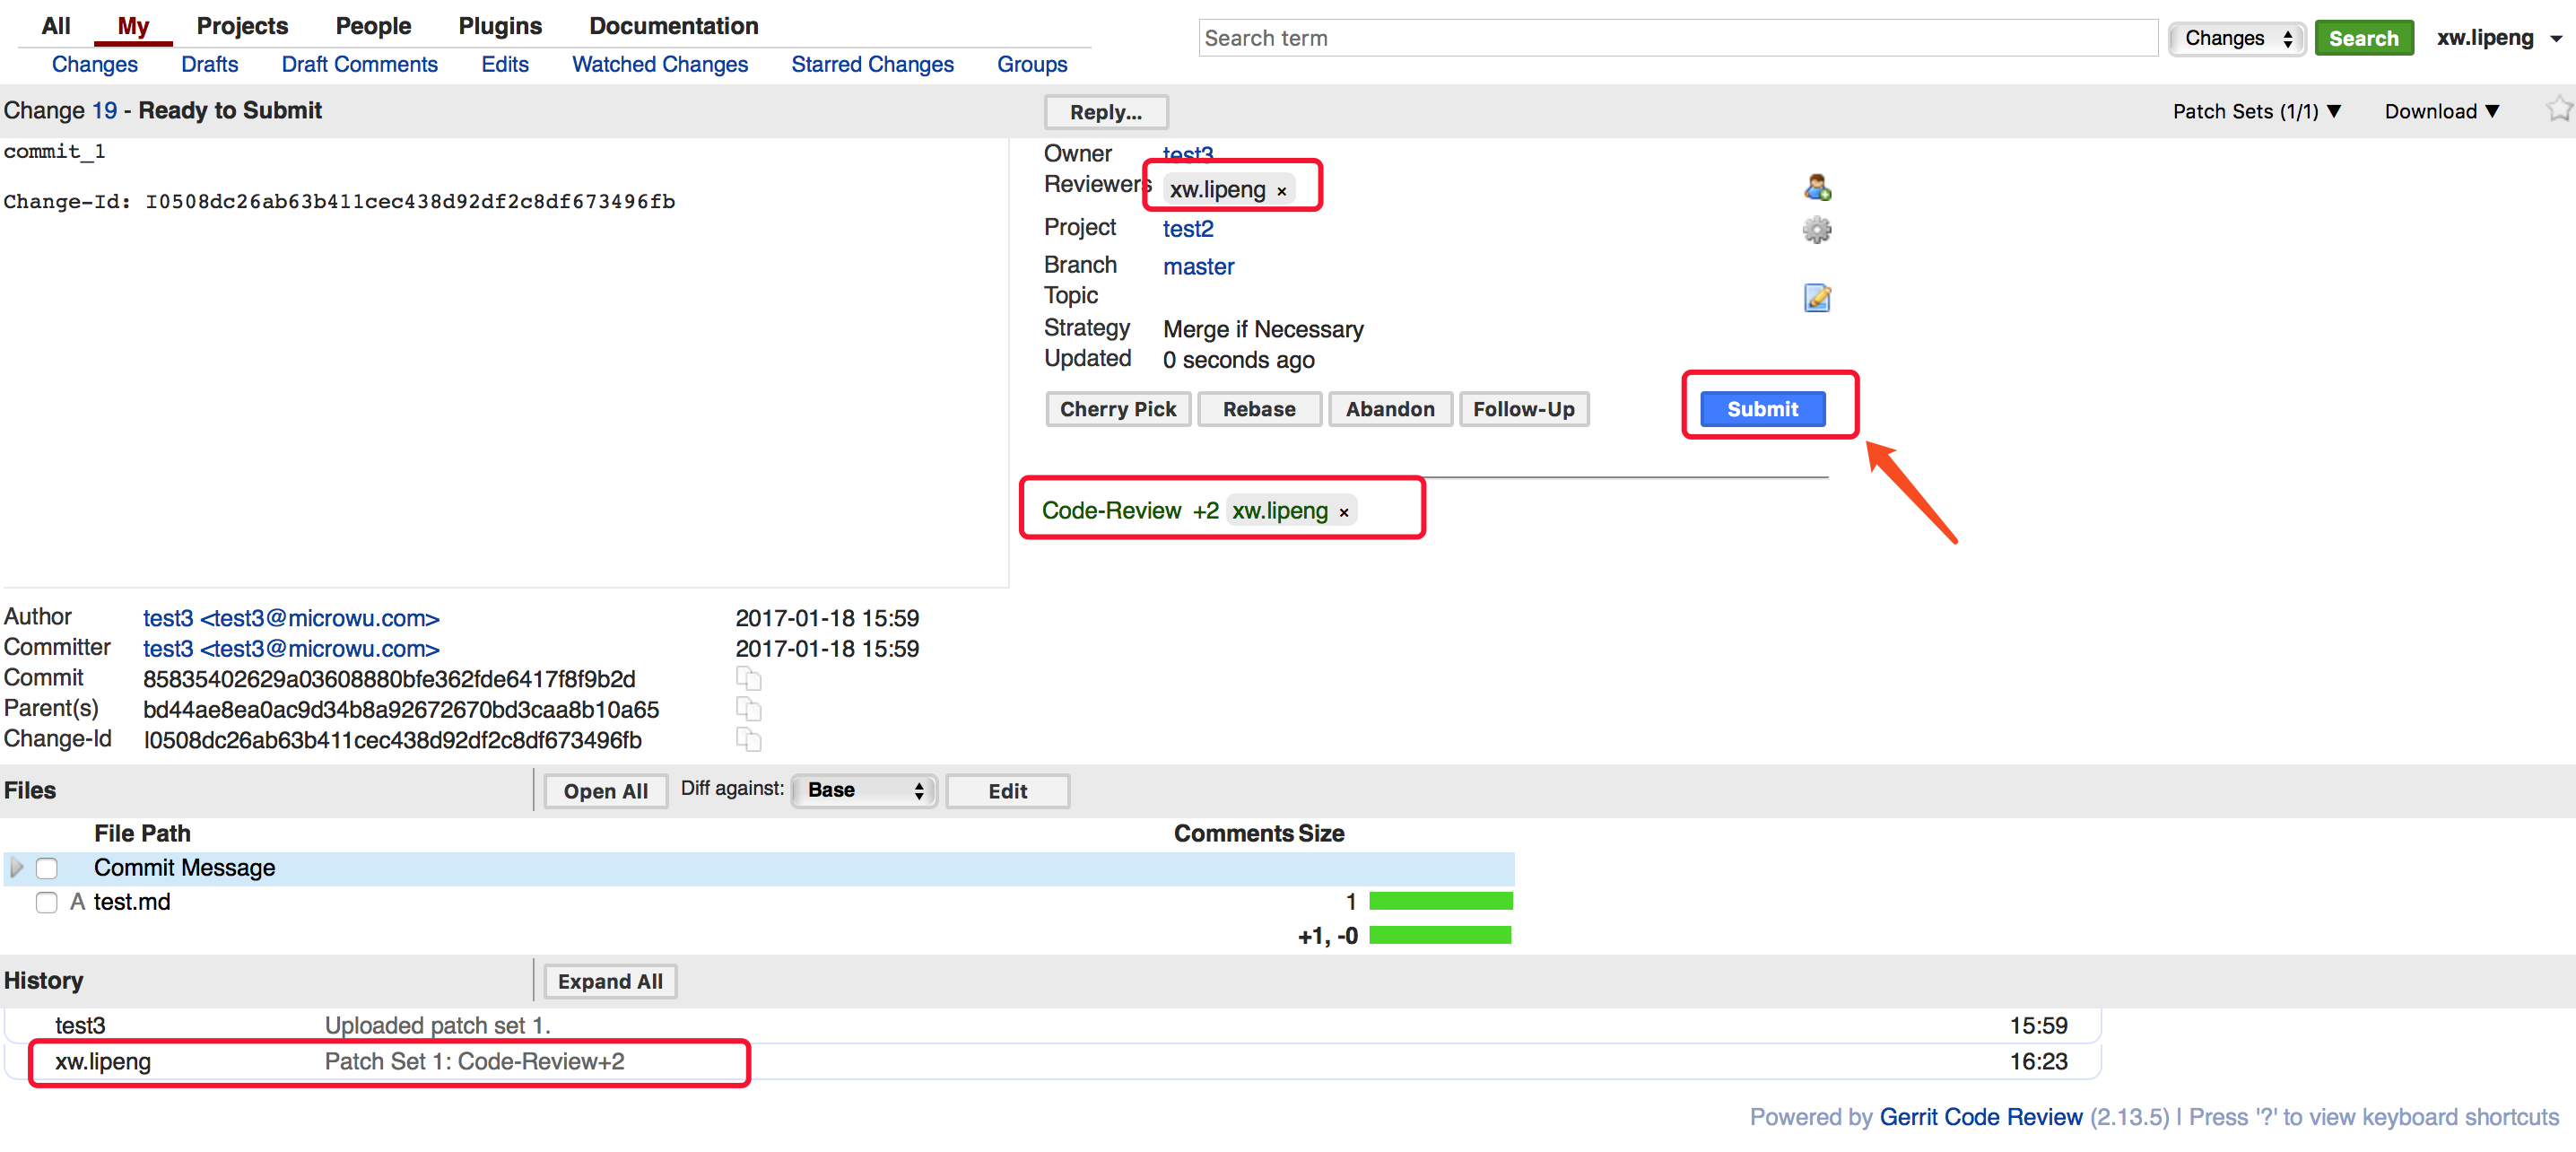
Task: Open the Patch Sets dropdown
Action: coord(2256,111)
